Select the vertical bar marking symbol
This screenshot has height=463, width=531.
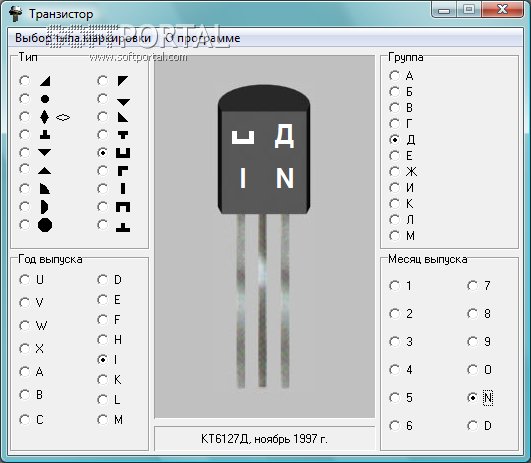pos(103,188)
